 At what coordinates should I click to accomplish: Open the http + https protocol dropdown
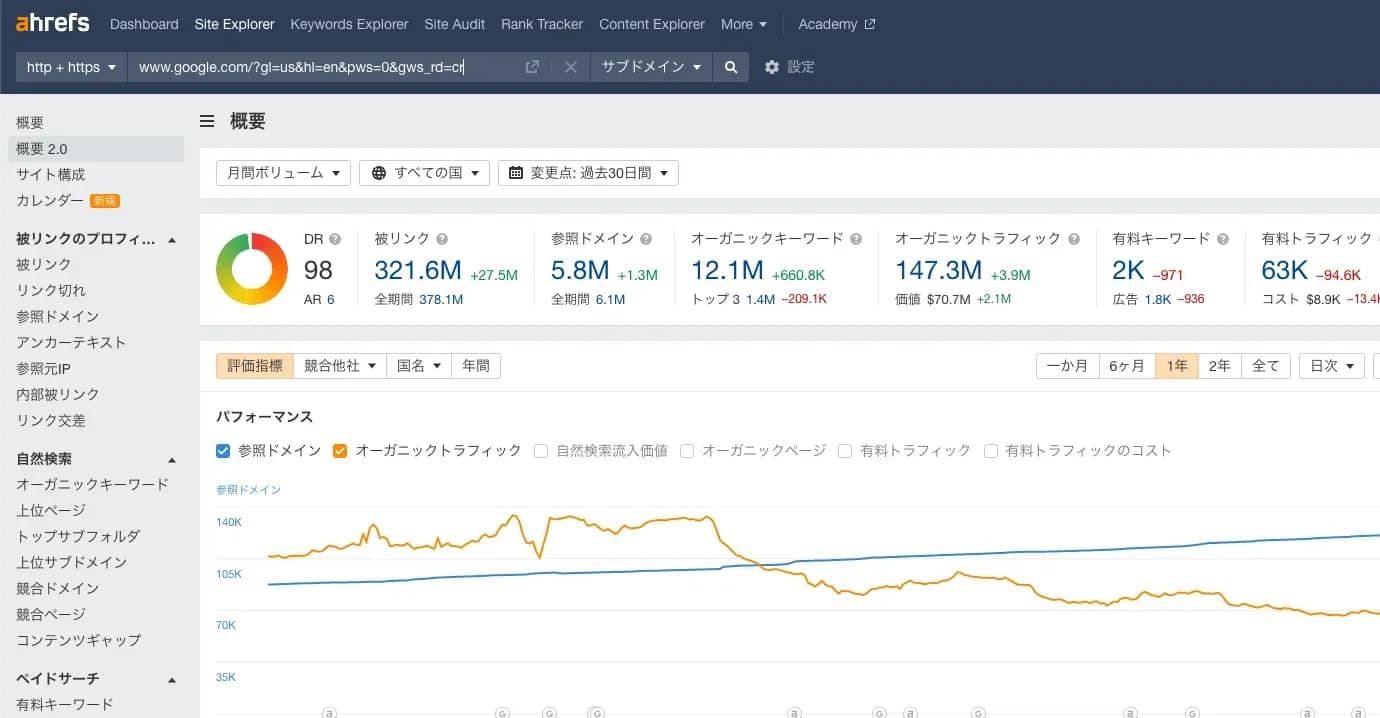[x=71, y=67]
